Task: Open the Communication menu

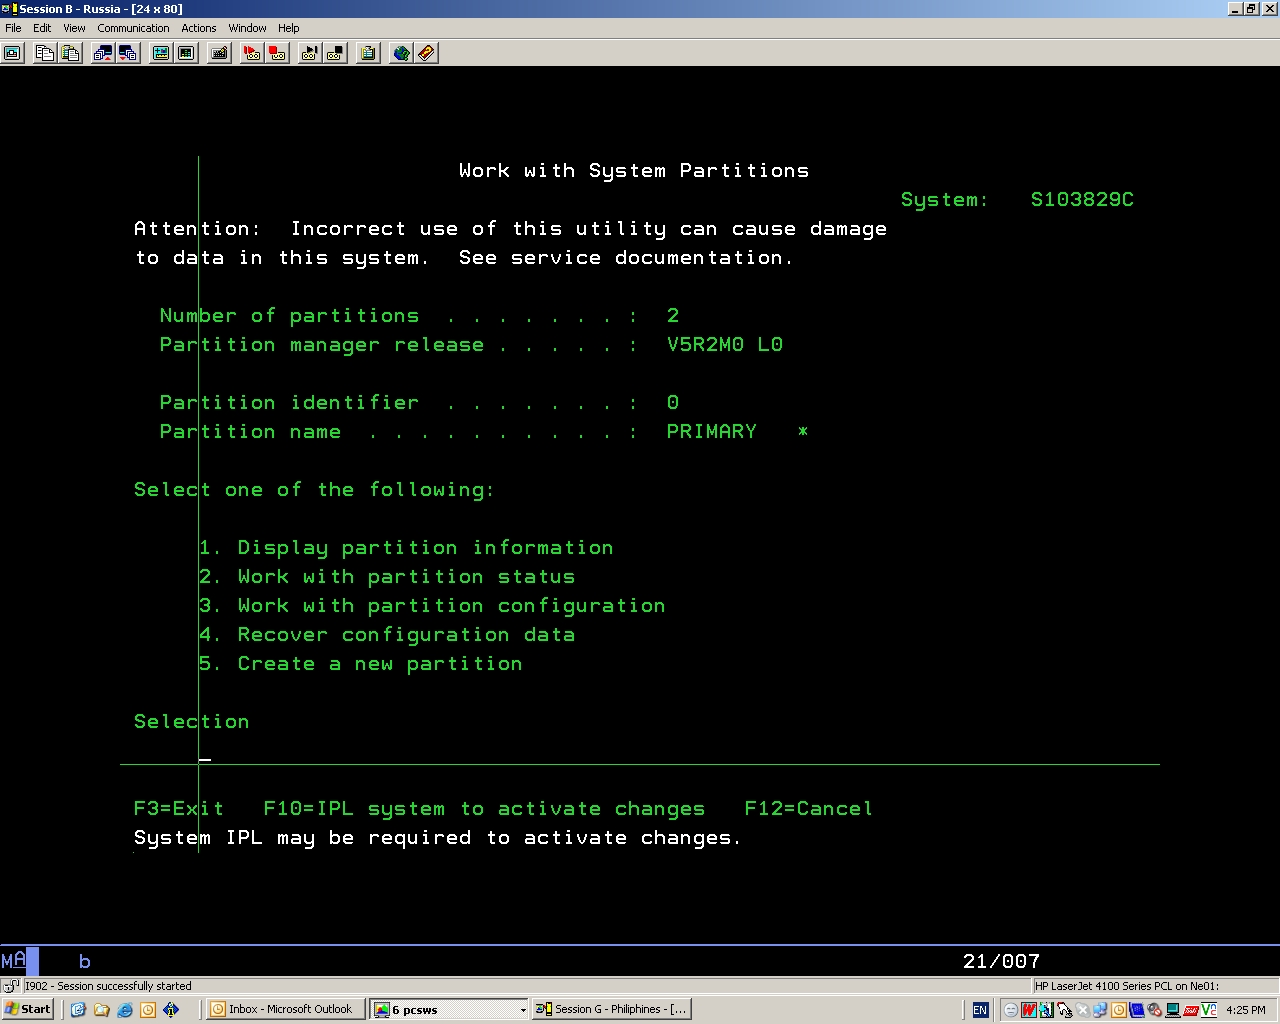Action: tap(133, 28)
